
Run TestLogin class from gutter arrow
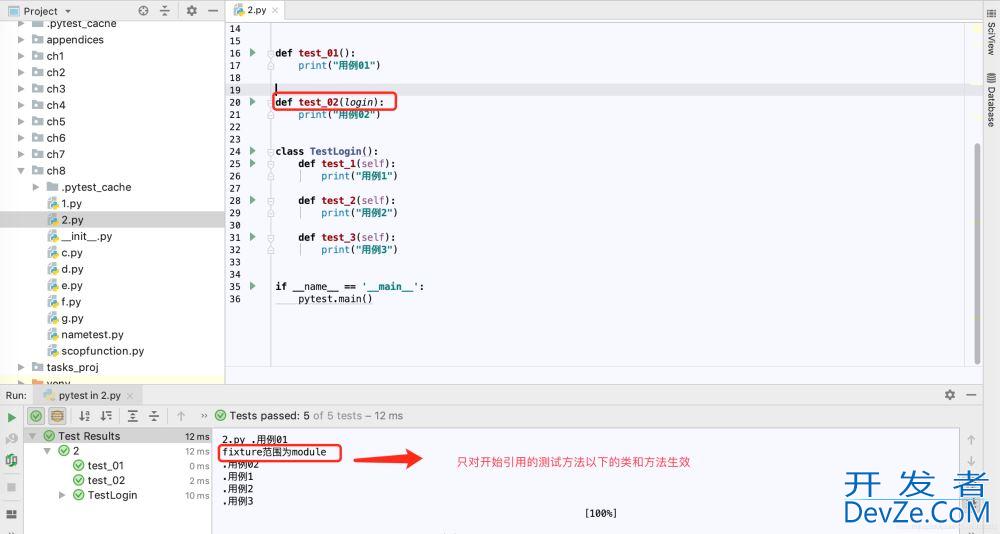(x=253, y=151)
